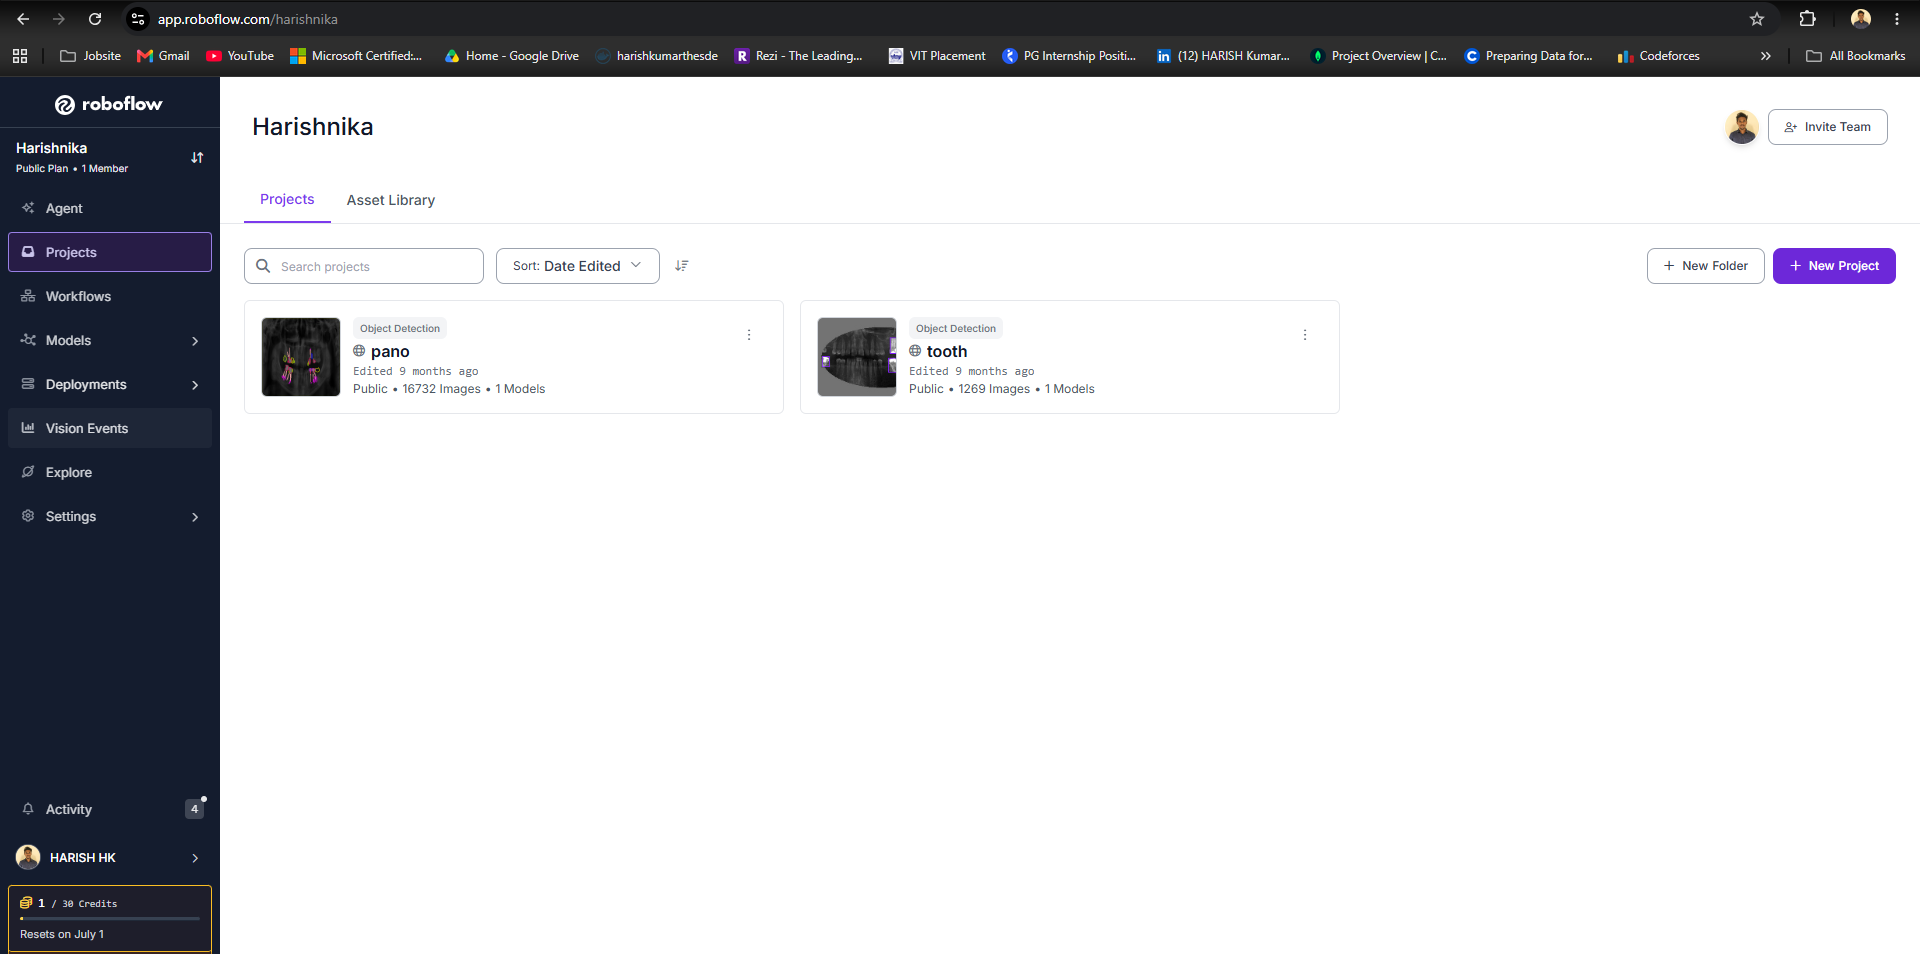Click the Roboflow logo in sidebar
Image resolution: width=1920 pixels, height=954 pixels.
(108, 104)
